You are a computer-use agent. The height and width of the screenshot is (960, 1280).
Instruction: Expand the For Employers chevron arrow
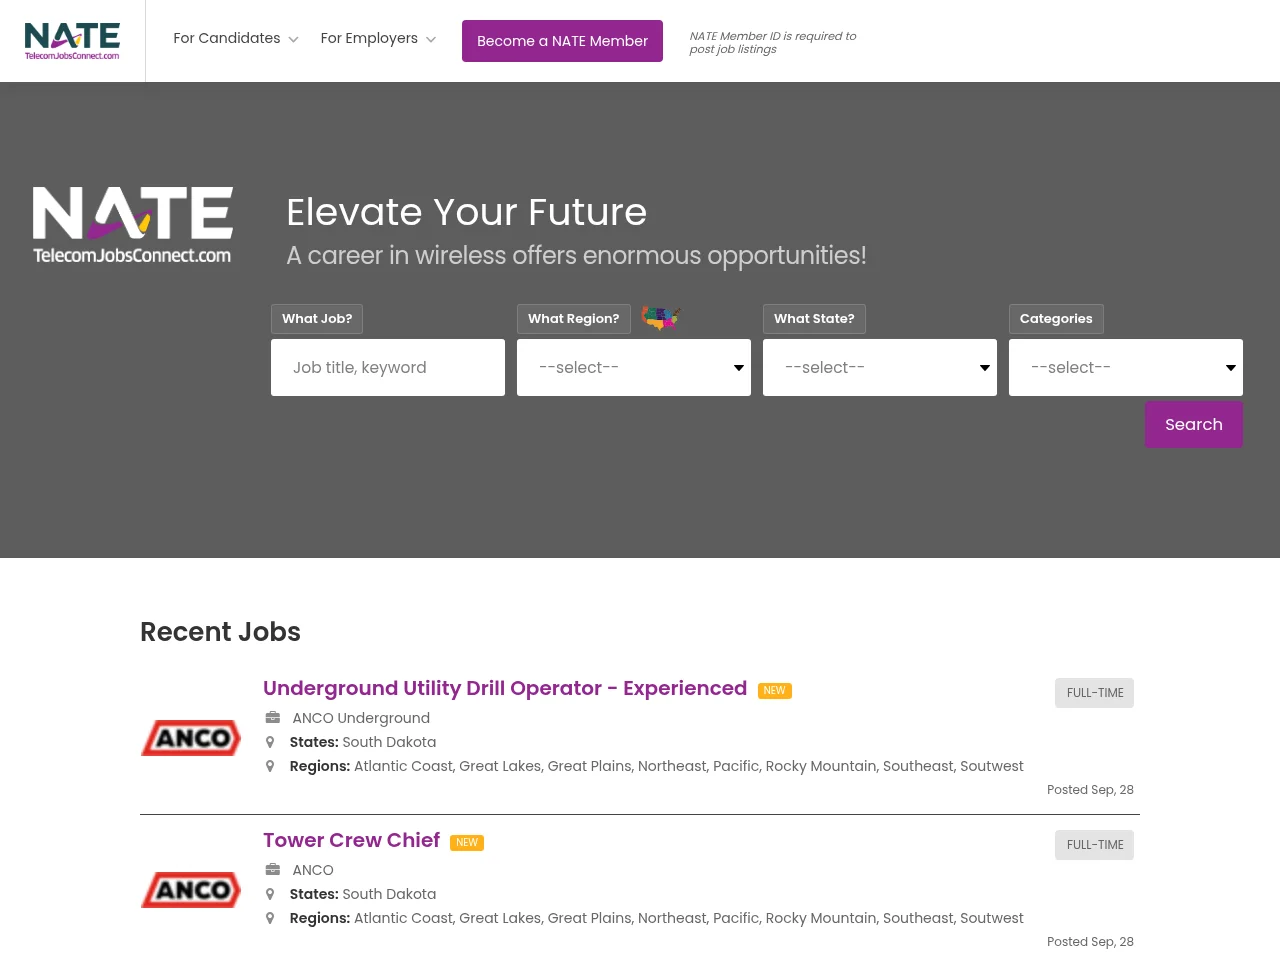point(431,40)
